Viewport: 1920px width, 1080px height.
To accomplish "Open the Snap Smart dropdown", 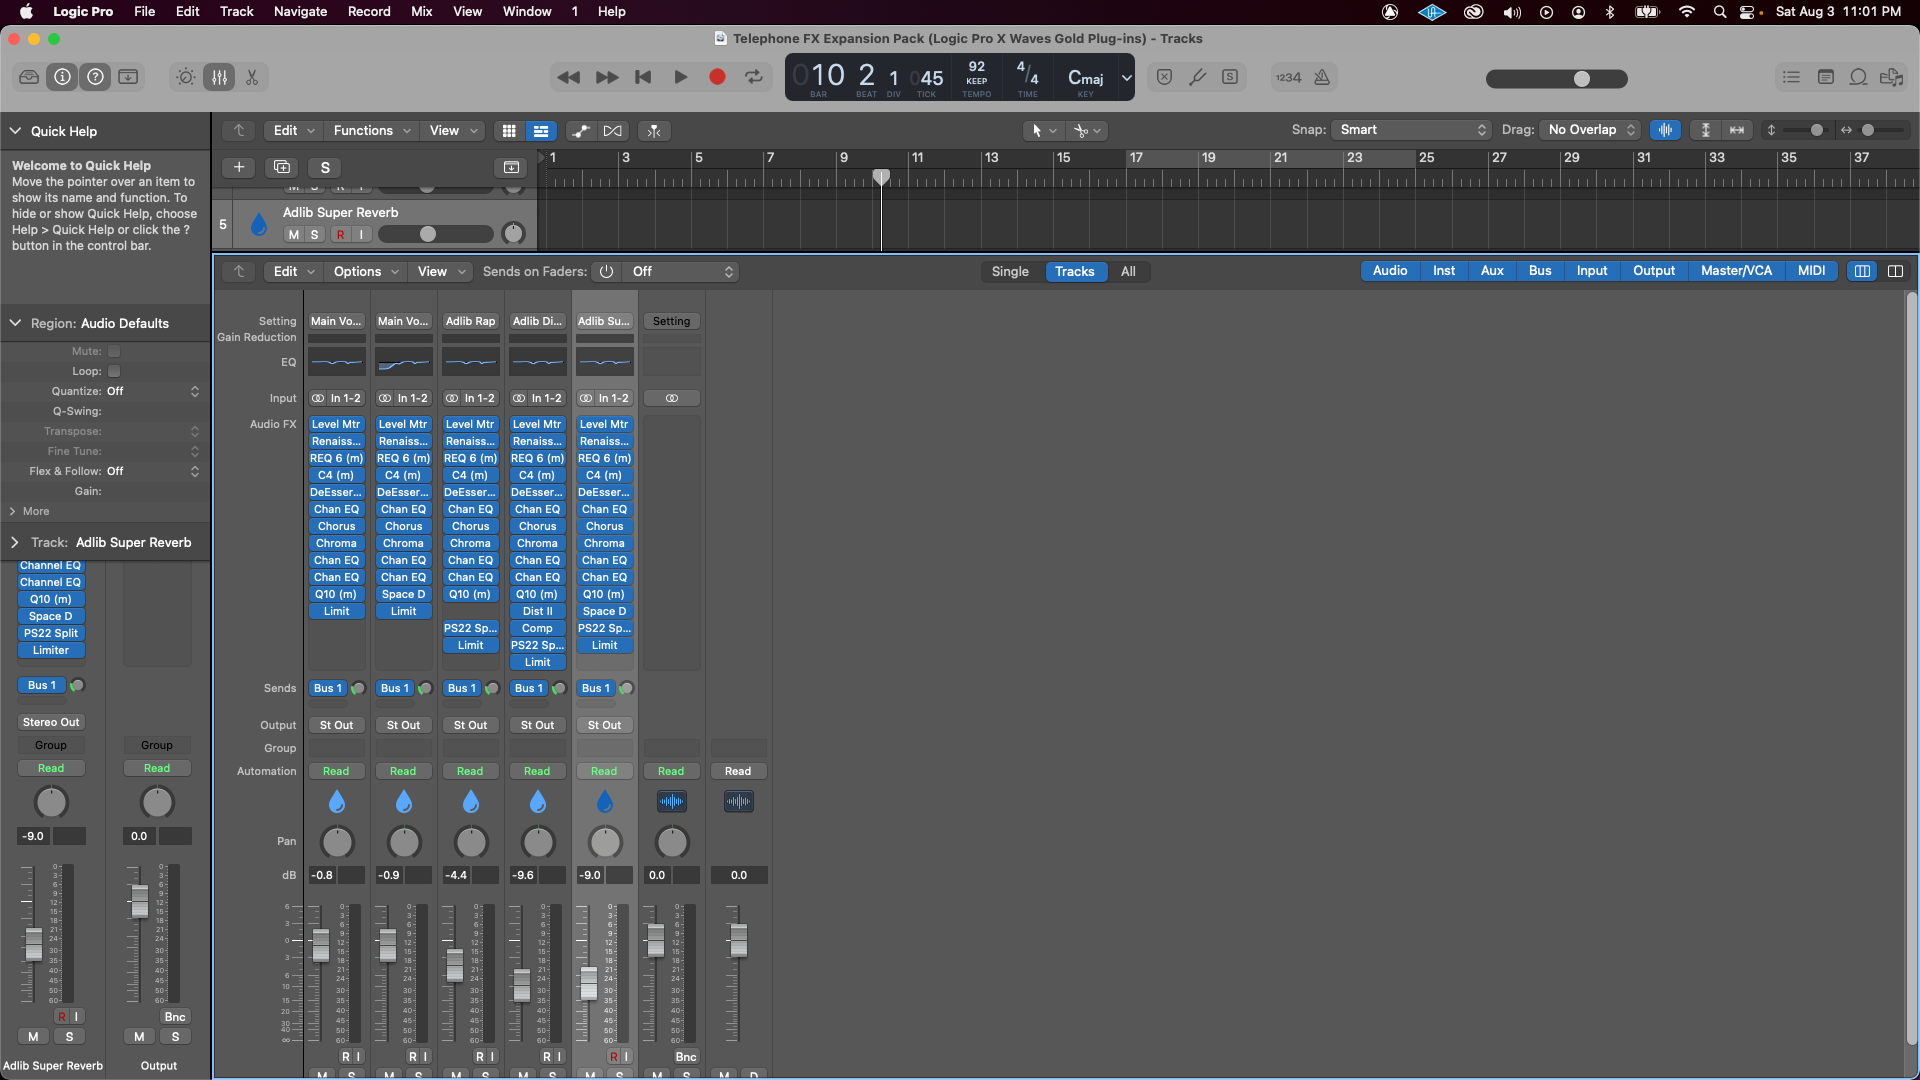I will (x=1412, y=130).
